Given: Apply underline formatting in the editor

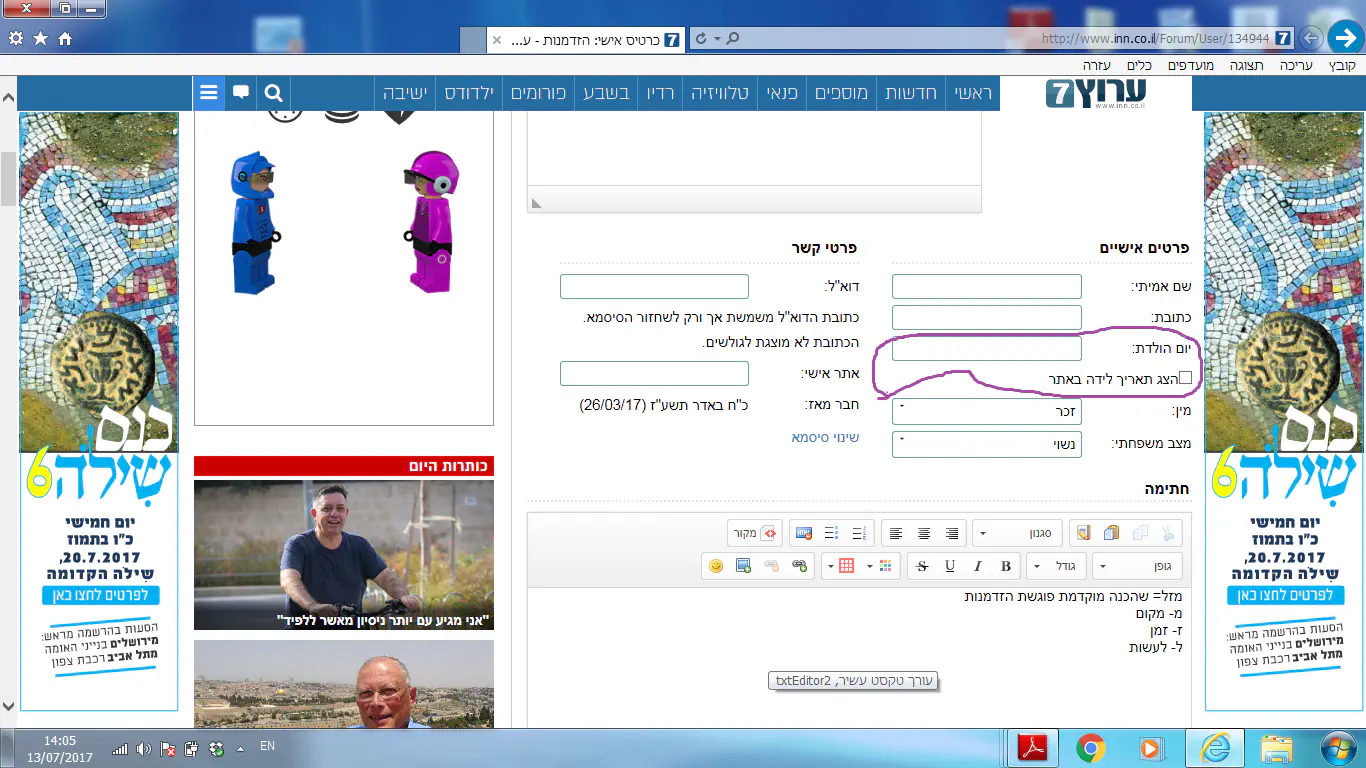Looking at the screenshot, I should pos(950,566).
